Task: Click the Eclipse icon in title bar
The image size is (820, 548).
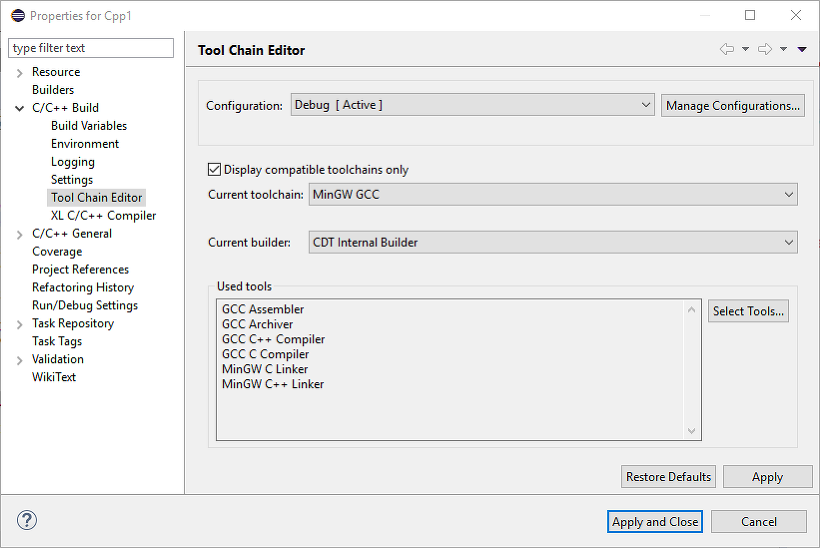Action: 18,15
